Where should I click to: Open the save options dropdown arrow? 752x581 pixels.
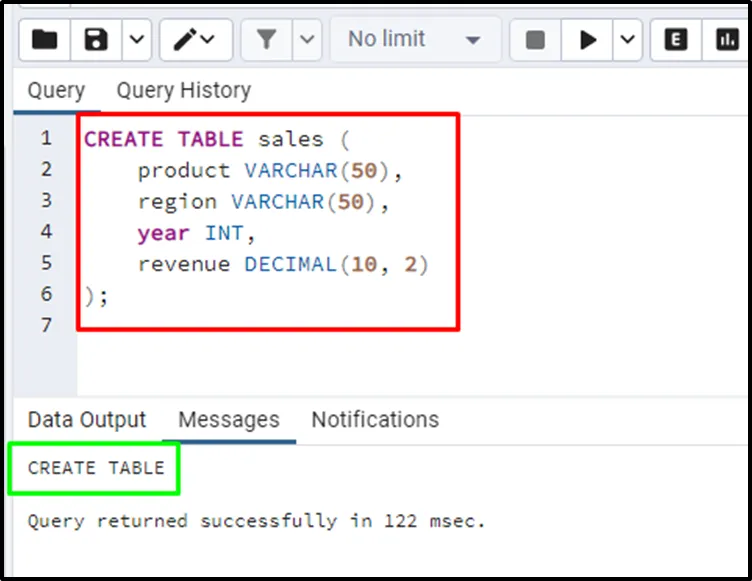[136, 40]
